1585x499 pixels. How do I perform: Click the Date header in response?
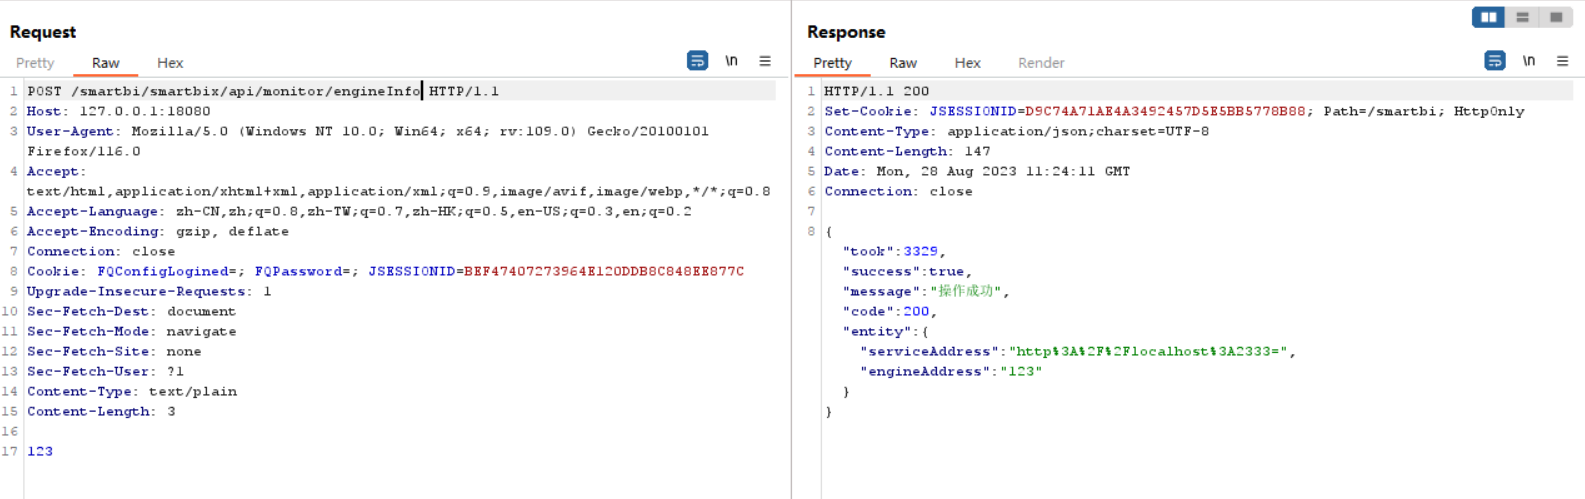(x=977, y=171)
